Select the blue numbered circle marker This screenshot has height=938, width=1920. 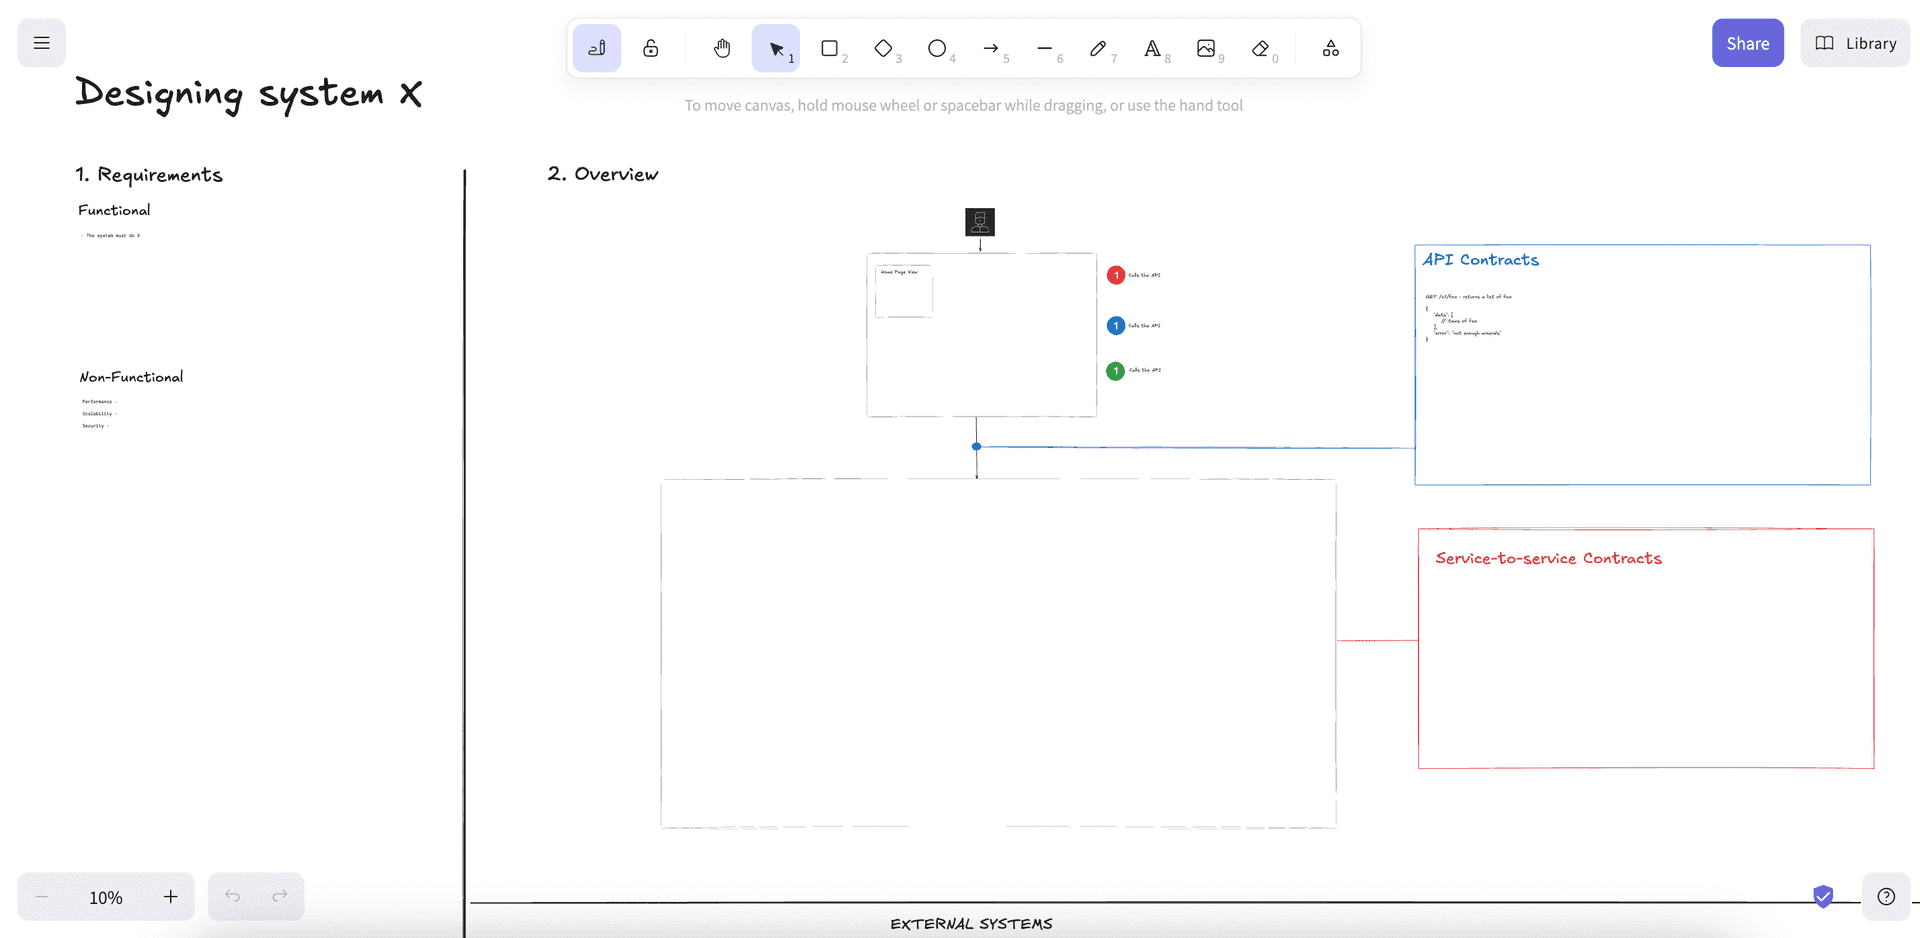(x=1116, y=326)
